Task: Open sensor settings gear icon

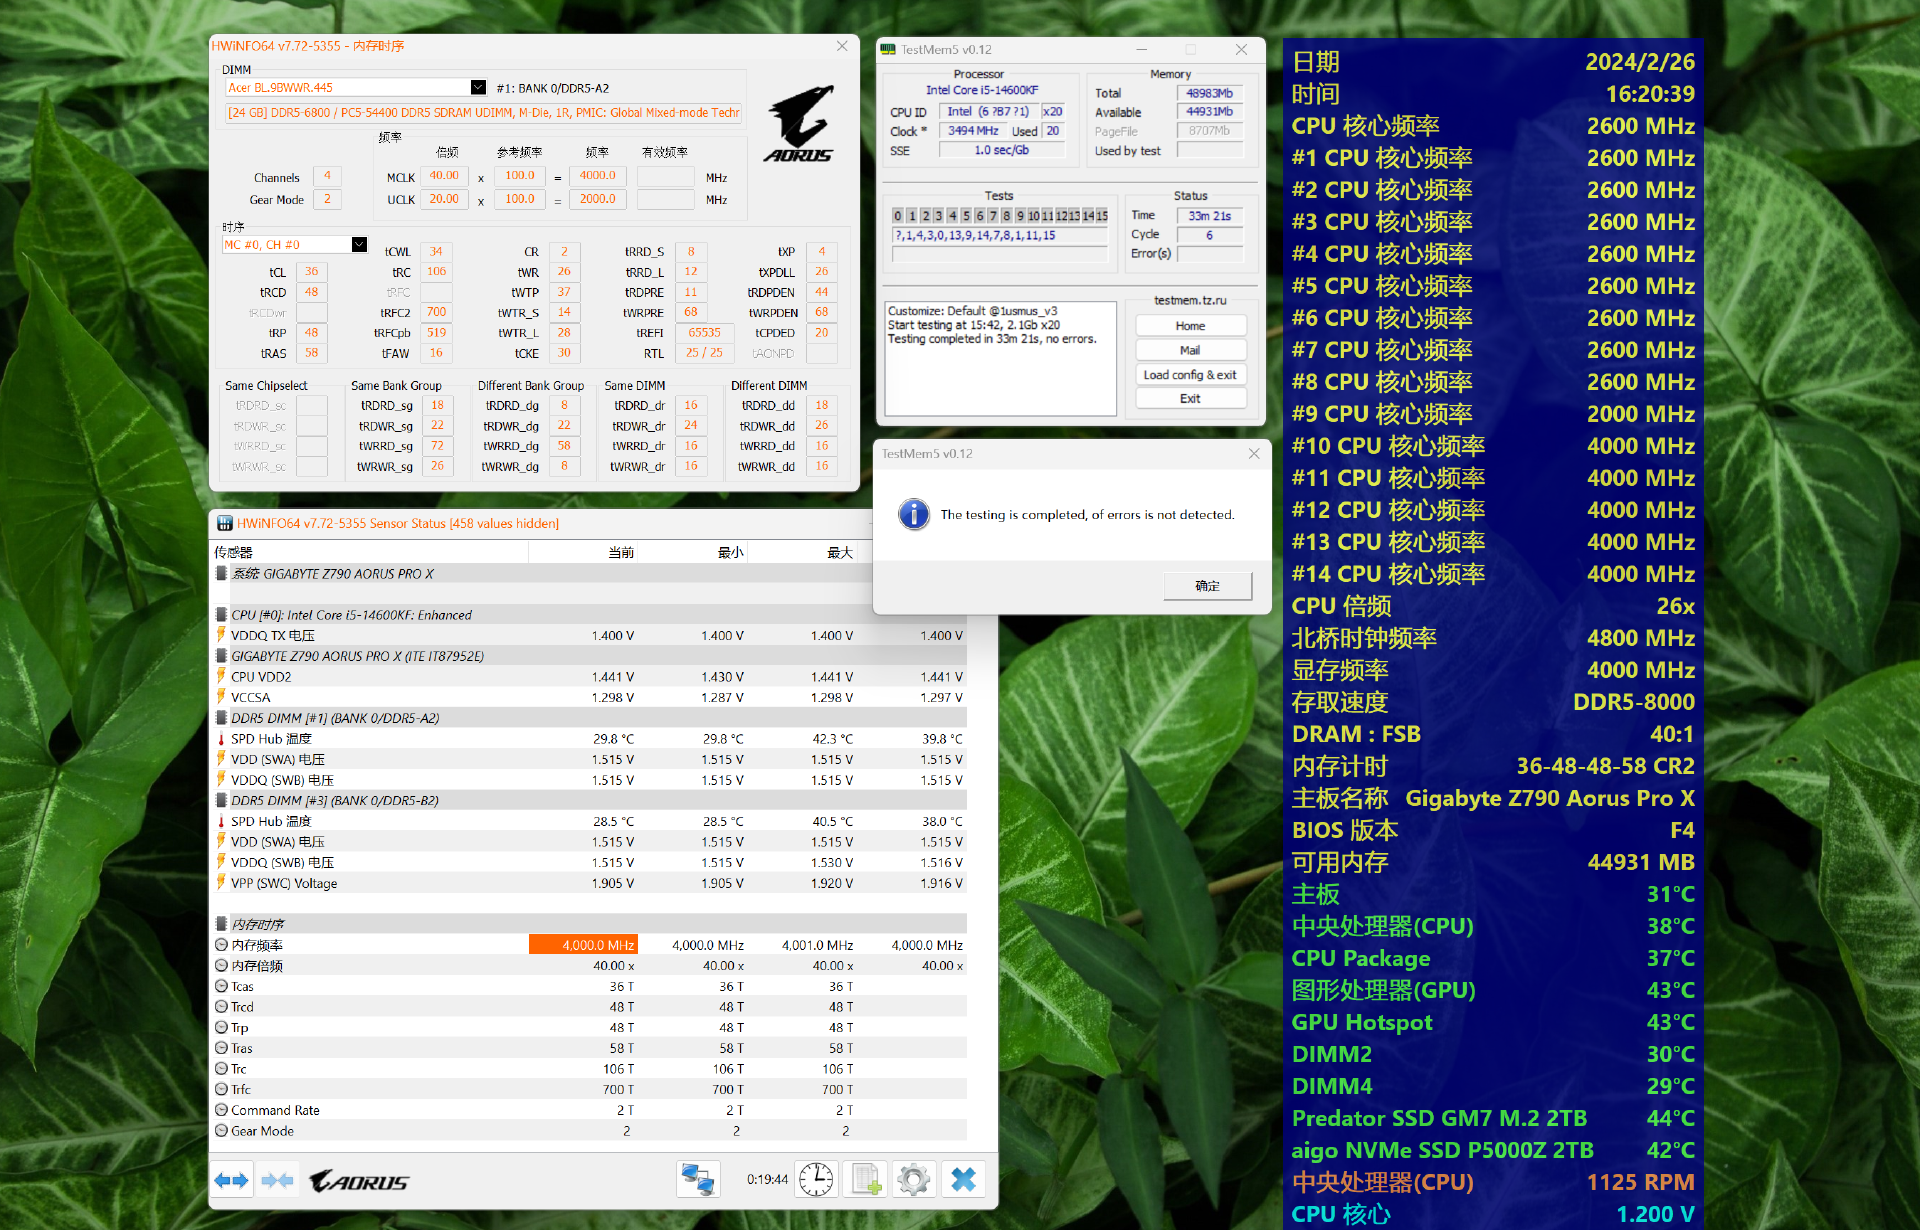Action: 913,1180
